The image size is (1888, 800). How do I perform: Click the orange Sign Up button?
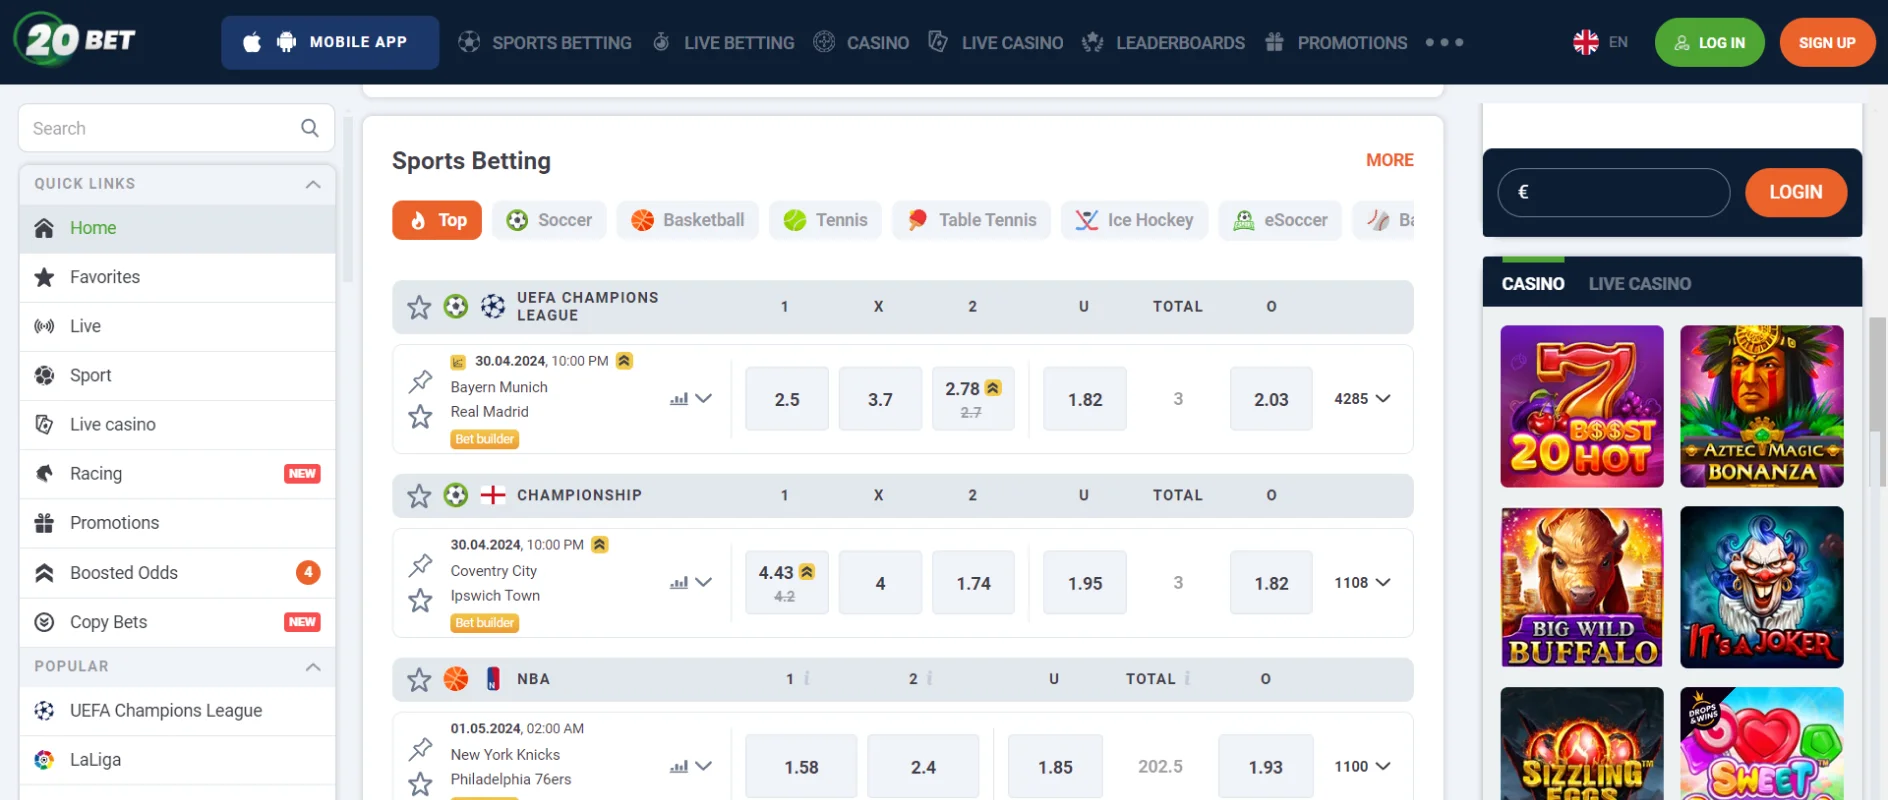pos(1827,42)
